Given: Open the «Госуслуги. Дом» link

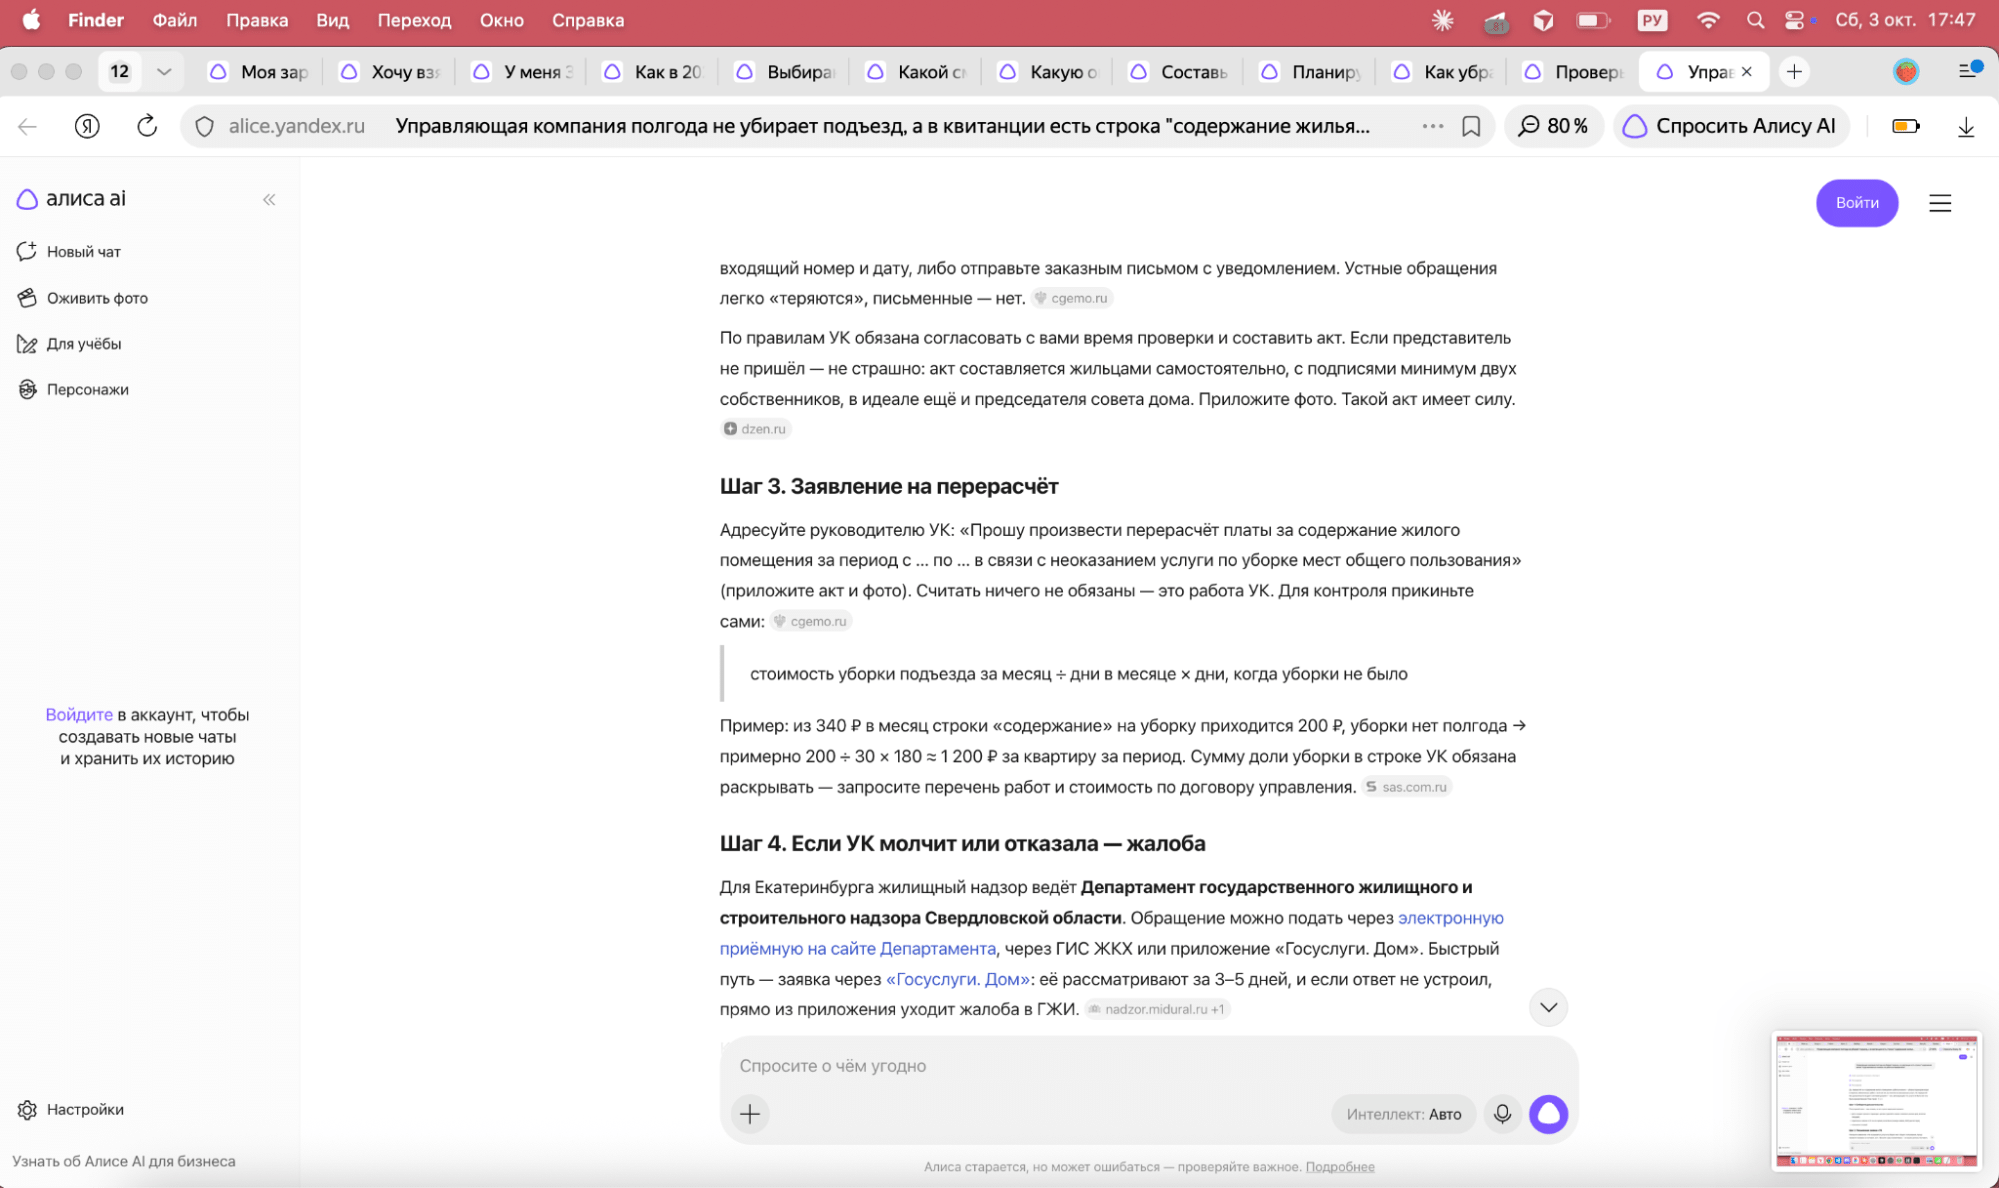Looking at the screenshot, I should click(x=957, y=978).
